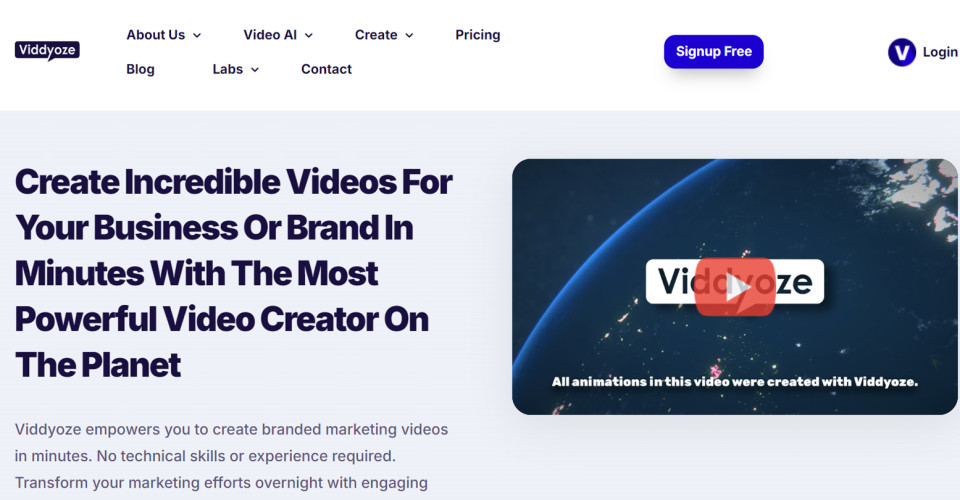The image size is (960, 500).
Task: Open the About Us menu
Action: [156, 35]
